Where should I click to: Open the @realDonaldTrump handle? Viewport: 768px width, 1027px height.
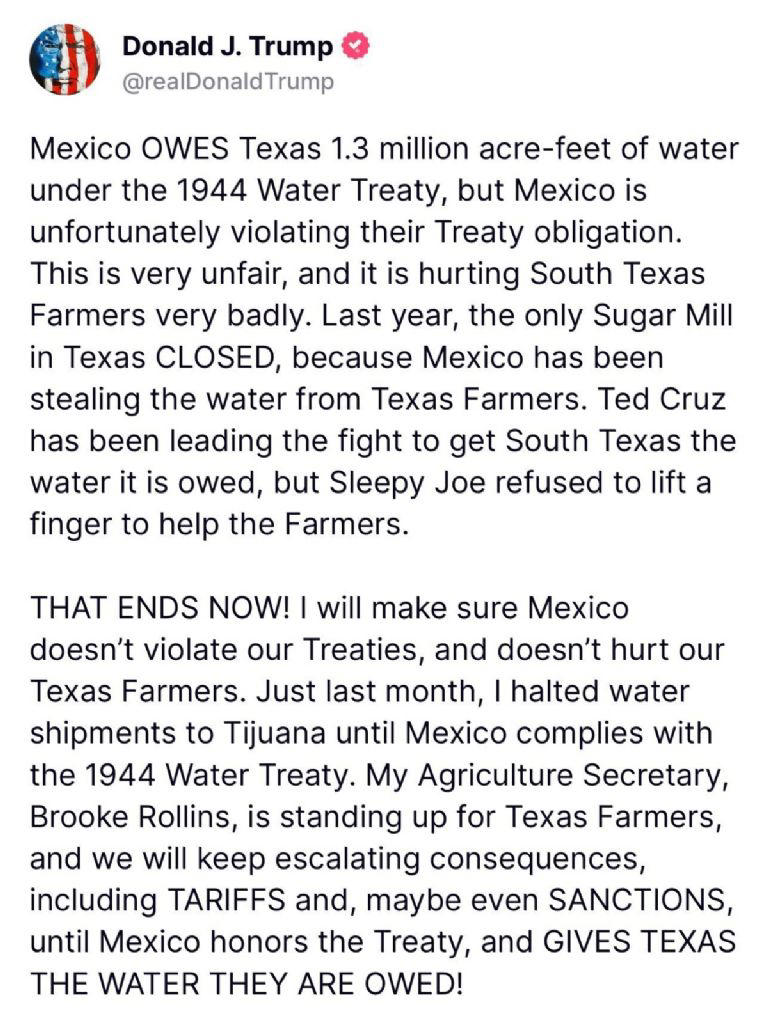coord(227,81)
